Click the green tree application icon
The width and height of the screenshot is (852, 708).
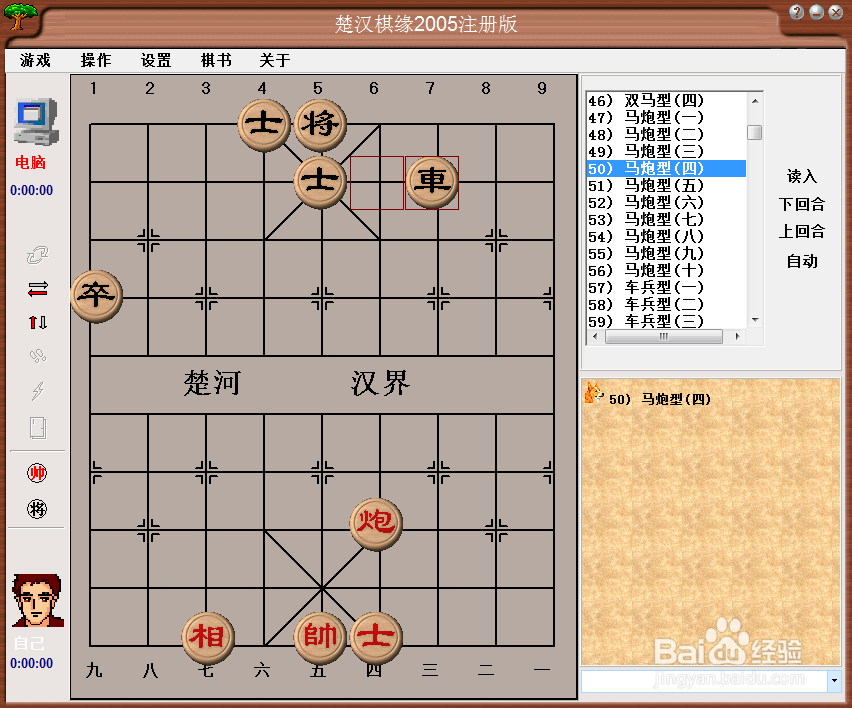tap(20, 16)
